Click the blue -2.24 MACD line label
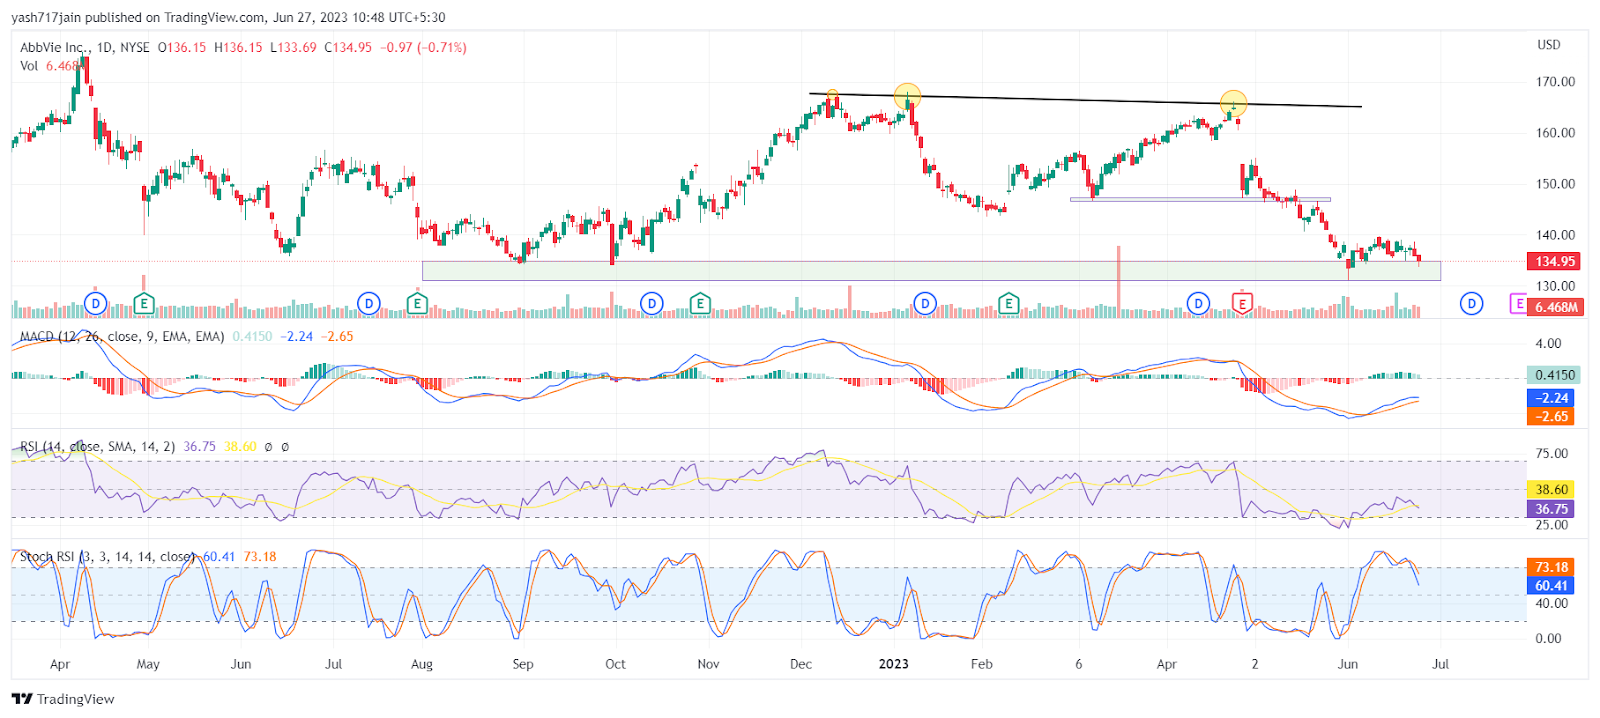Image resolution: width=1600 pixels, height=718 pixels. click(1552, 398)
